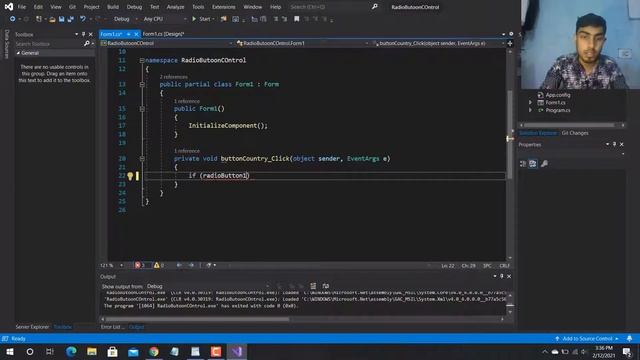Click the Clear All output icon
Screen dimensions: 640x360
click(x=313, y=286)
